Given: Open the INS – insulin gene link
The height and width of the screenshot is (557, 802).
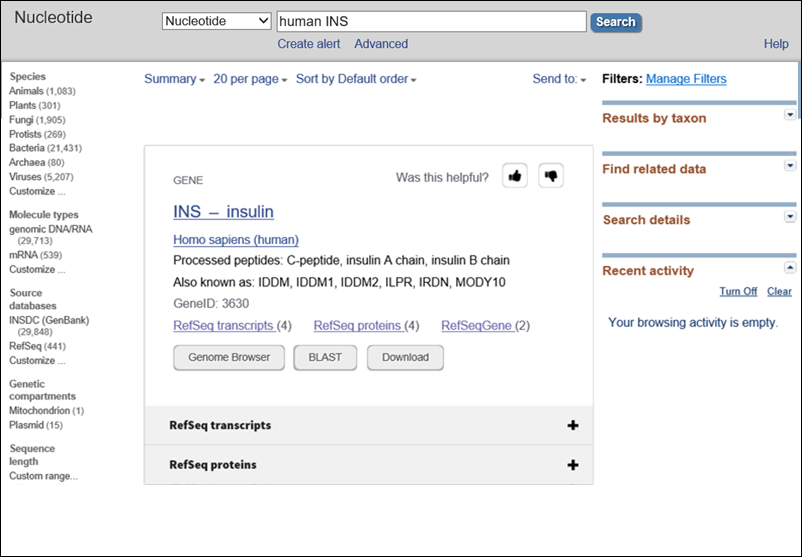Looking at the screenshot, I should coord(224,211).
